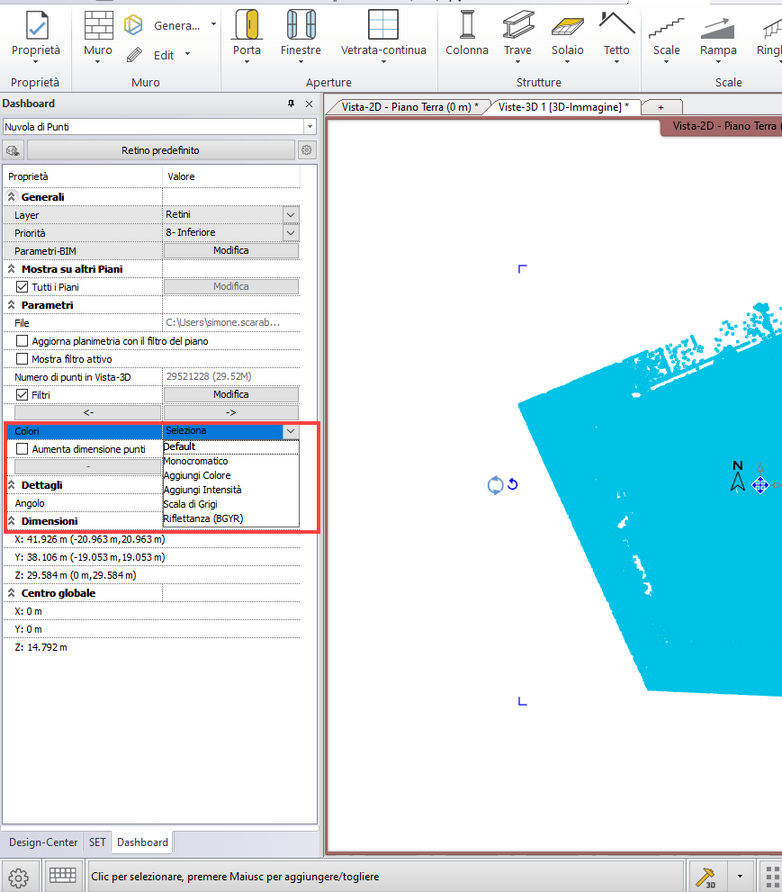Screen dimensions: 782x892
Task: Click the right arrow -> button
Action: [x=231, y=412]
